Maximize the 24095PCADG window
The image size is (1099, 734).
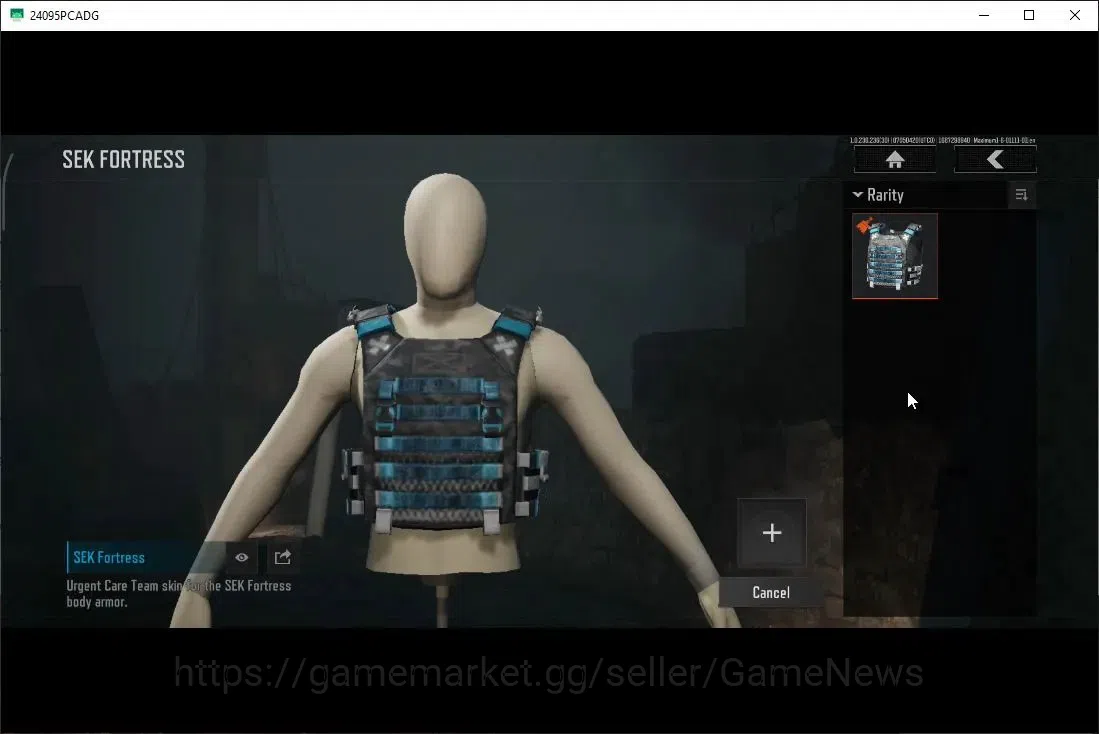pos(1029,15)
